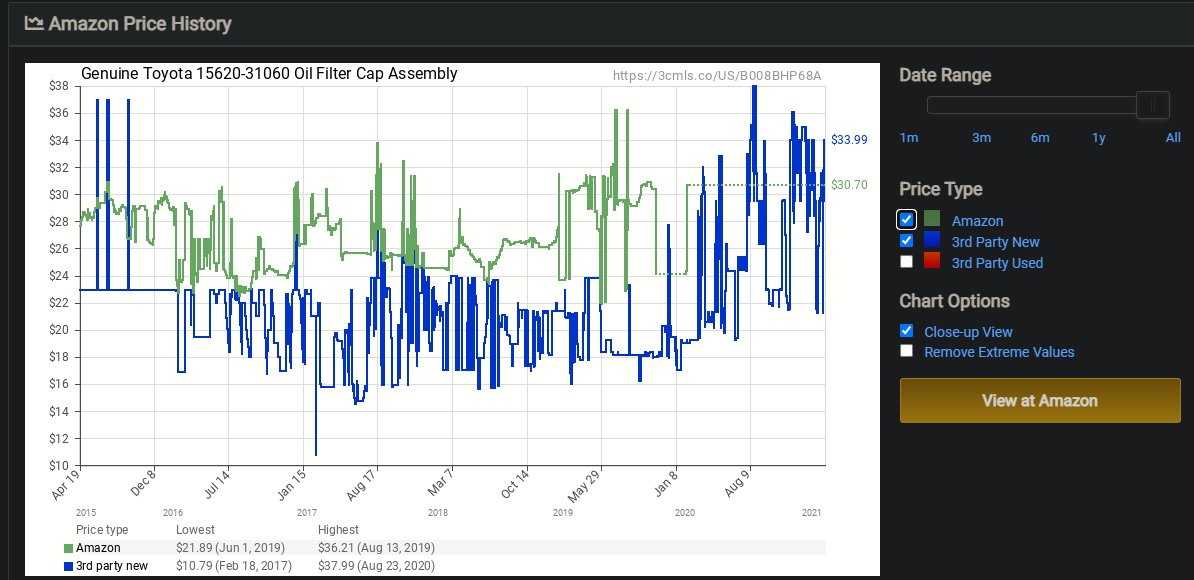Click the Date Range heading
This screenshot has height=580, width=1194.
point(945,75)
